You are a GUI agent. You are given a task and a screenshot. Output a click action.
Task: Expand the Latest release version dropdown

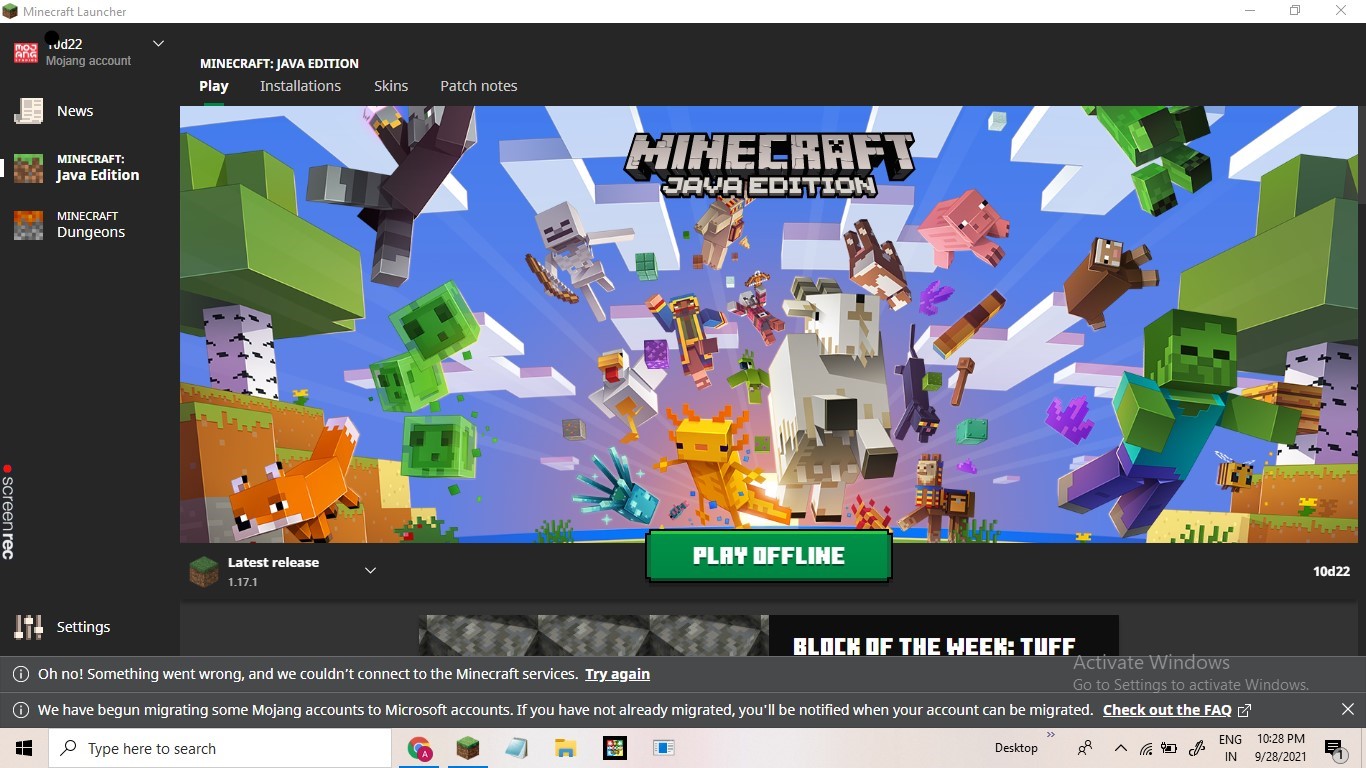(370, 571)
